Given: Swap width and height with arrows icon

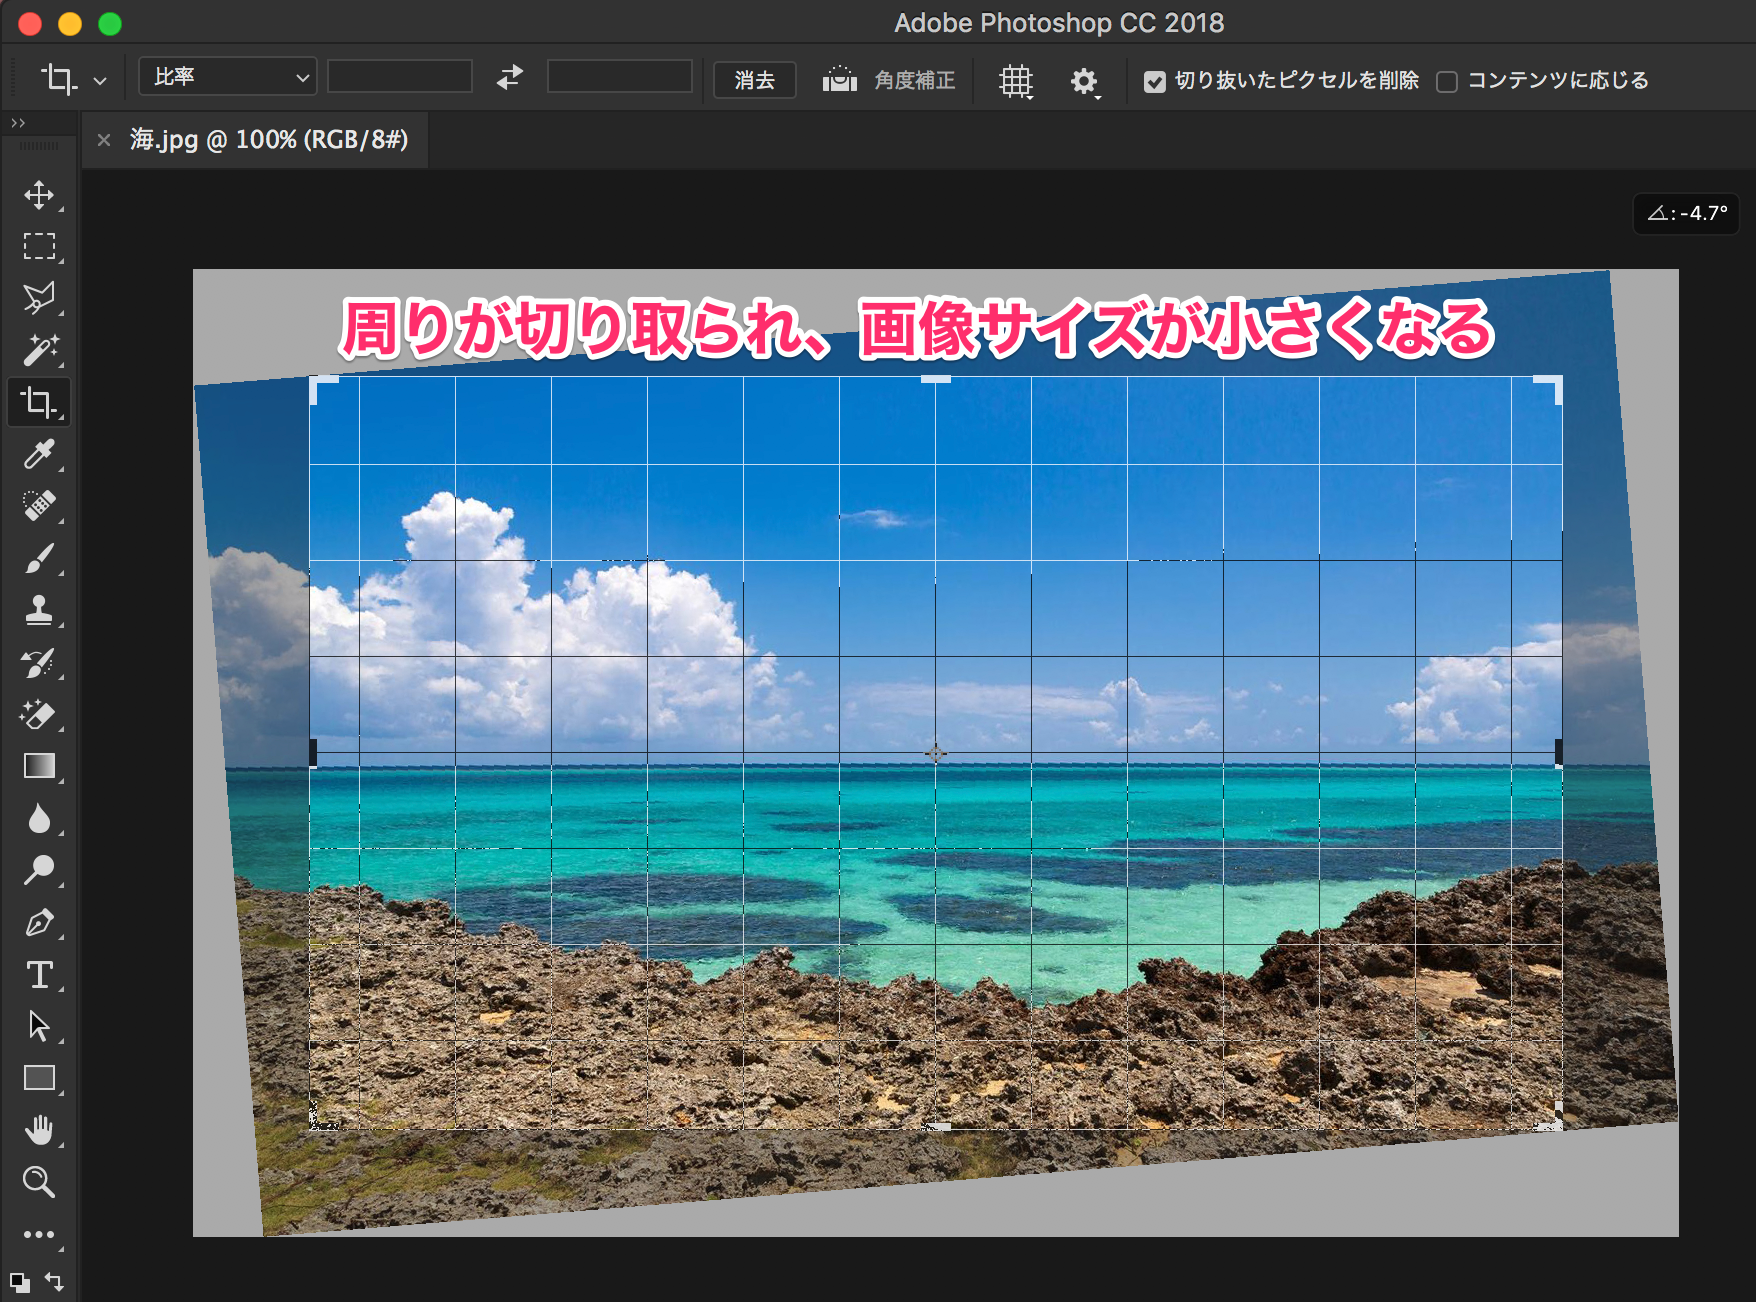Looking at the screenshot, I should [510, 78].
